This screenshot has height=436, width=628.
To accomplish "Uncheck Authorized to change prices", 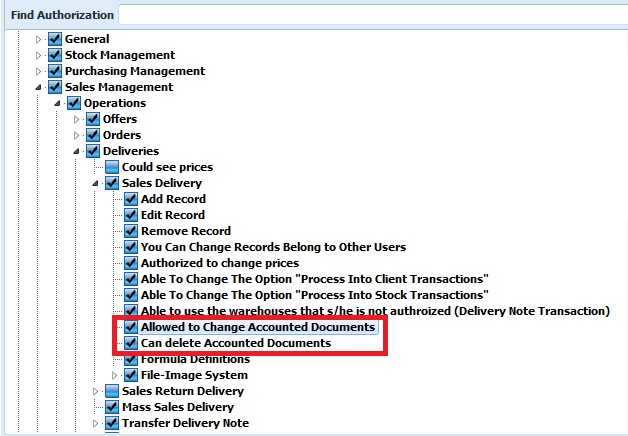I will pos(131,263).
